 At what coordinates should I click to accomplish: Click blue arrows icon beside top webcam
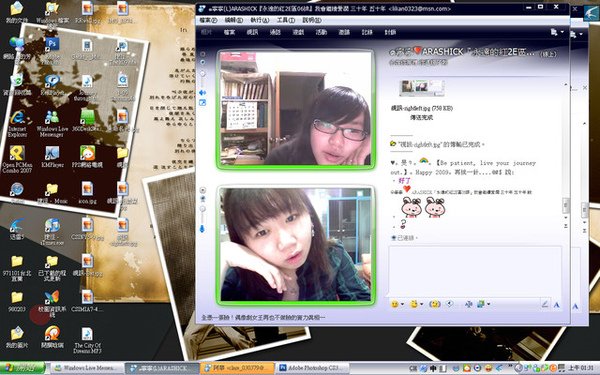tap(202, 93)
